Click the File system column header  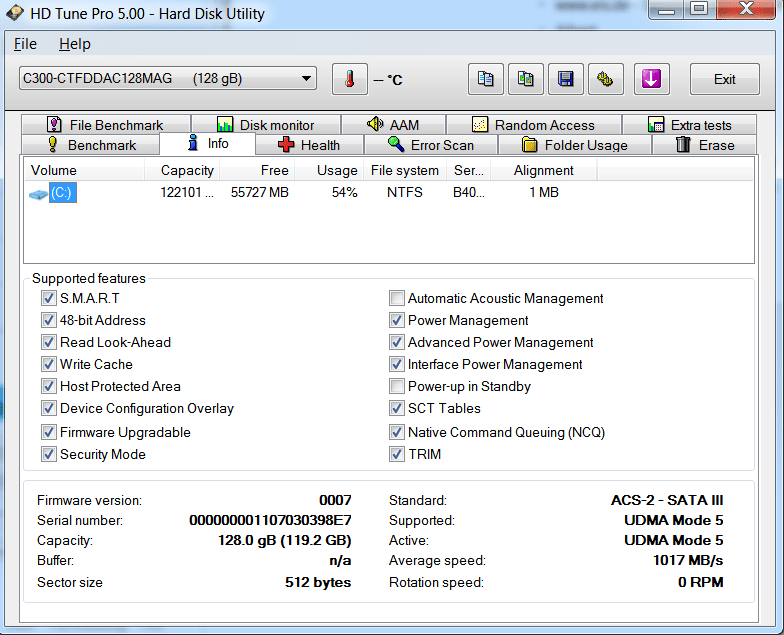click(405, 170)
